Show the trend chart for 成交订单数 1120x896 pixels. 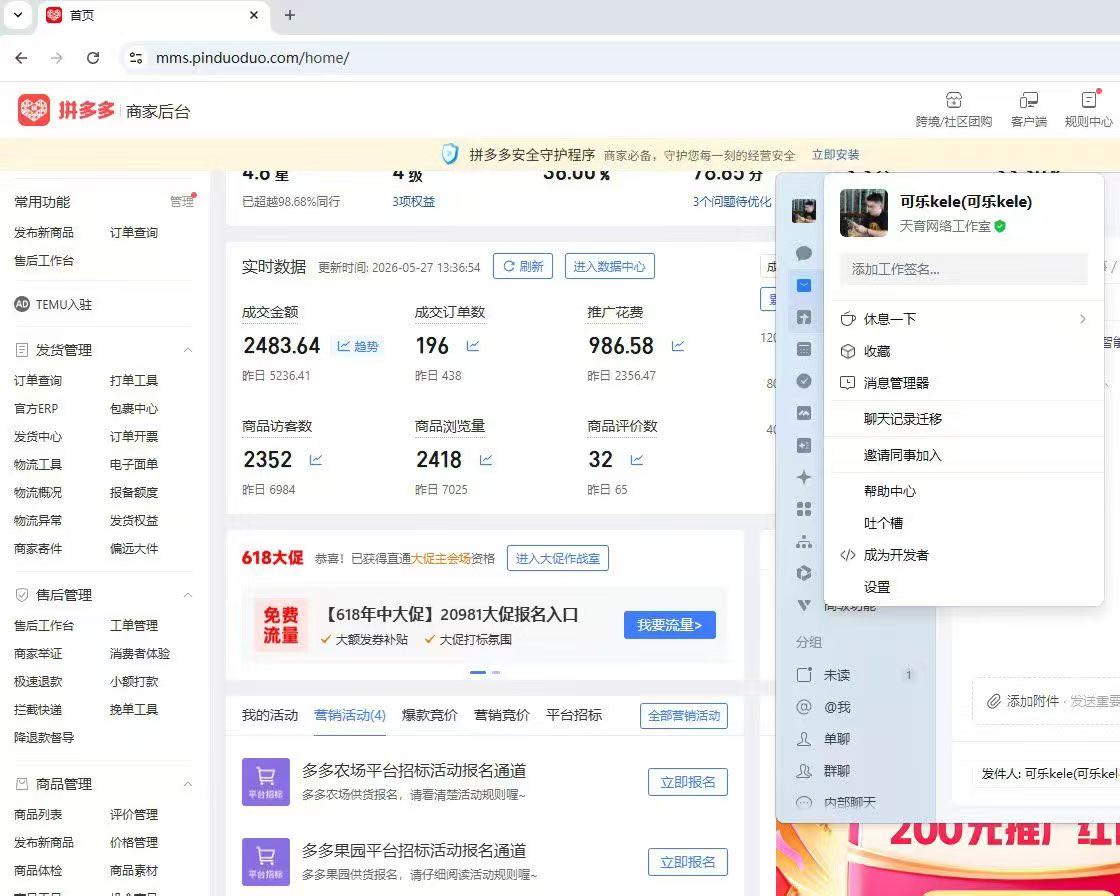[x=473, y=346]
